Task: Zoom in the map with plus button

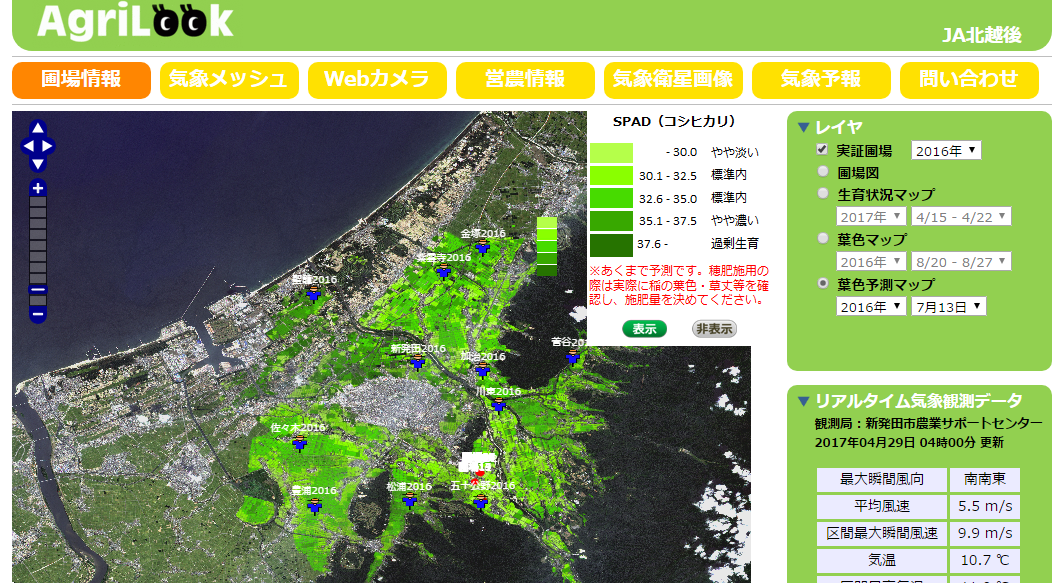Action: click(38, 188)
